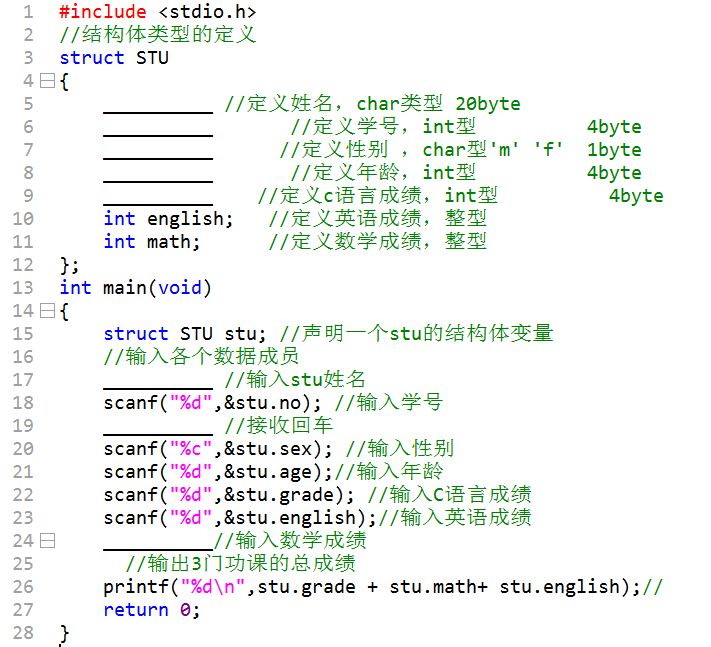Click the blank field on line 17
Screen dimensions: 711x647
(x=158, y=386)
